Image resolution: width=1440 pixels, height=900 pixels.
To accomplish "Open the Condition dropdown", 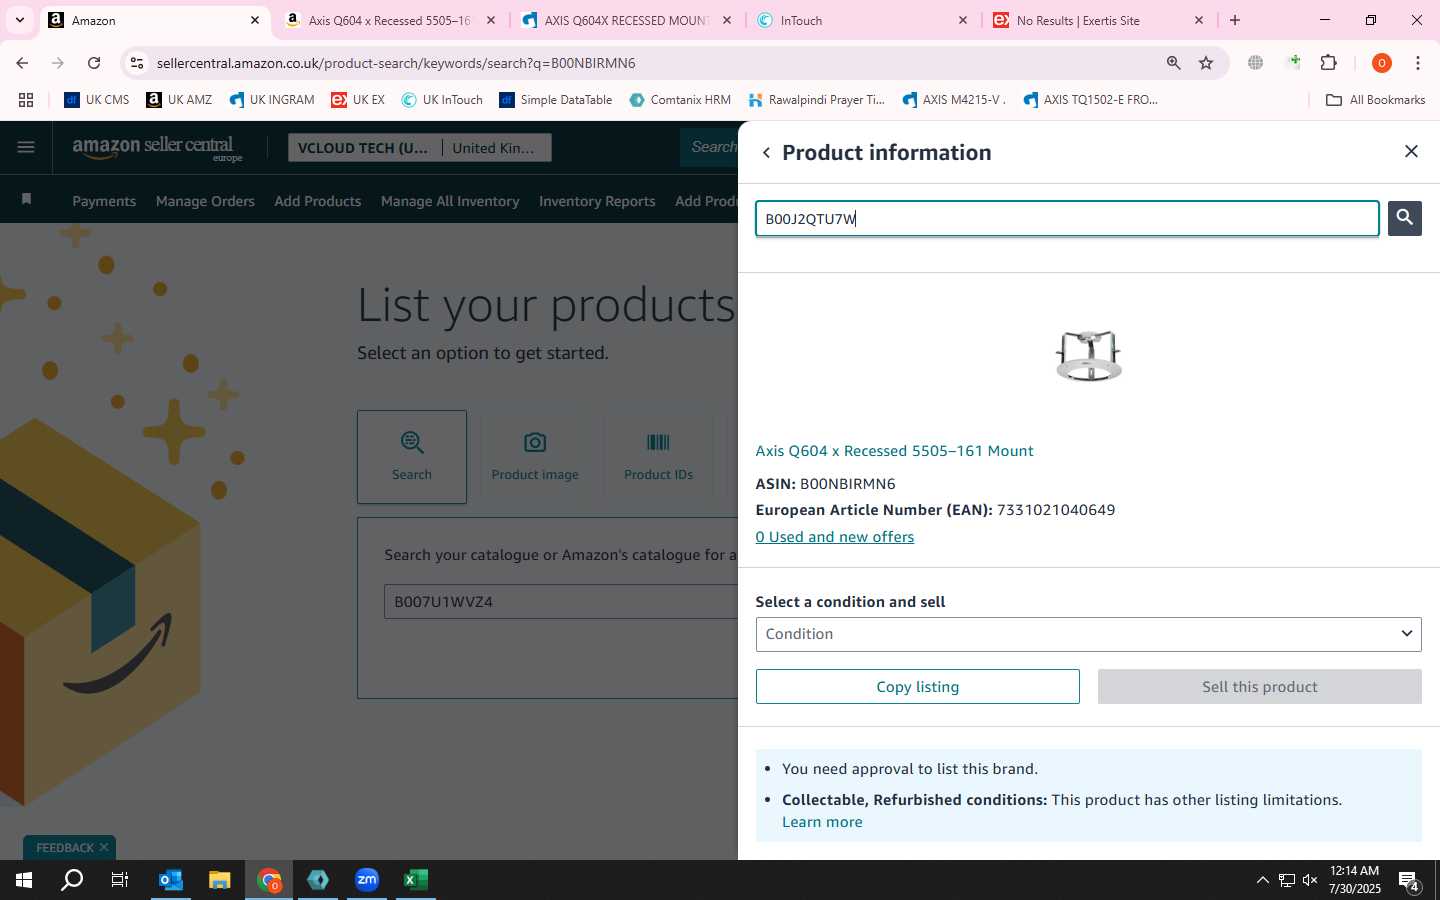I will 1088,634.
